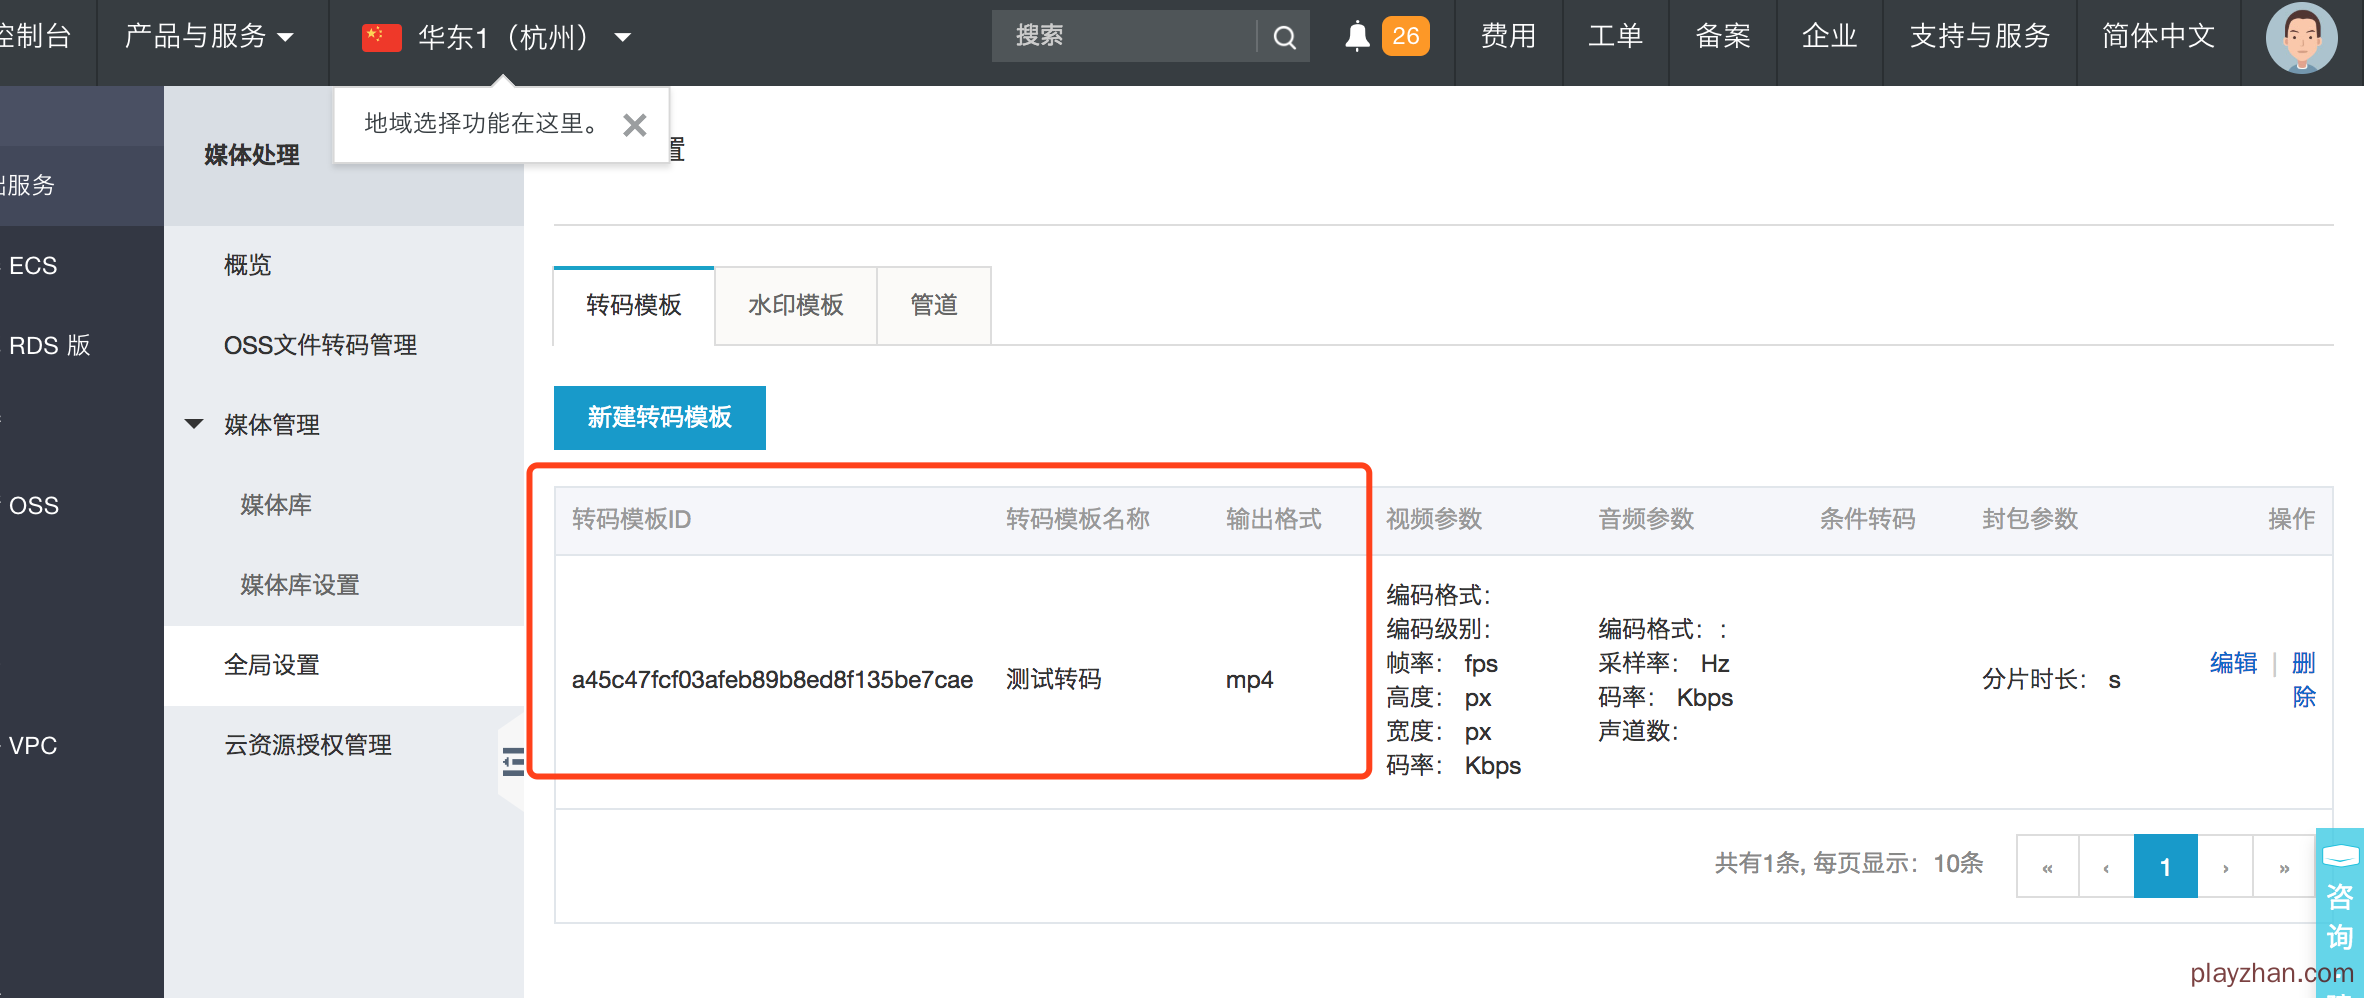This screenshot has height=998, width=2364.
Task: Click the China flag region icon
Action: pos(381,38)
